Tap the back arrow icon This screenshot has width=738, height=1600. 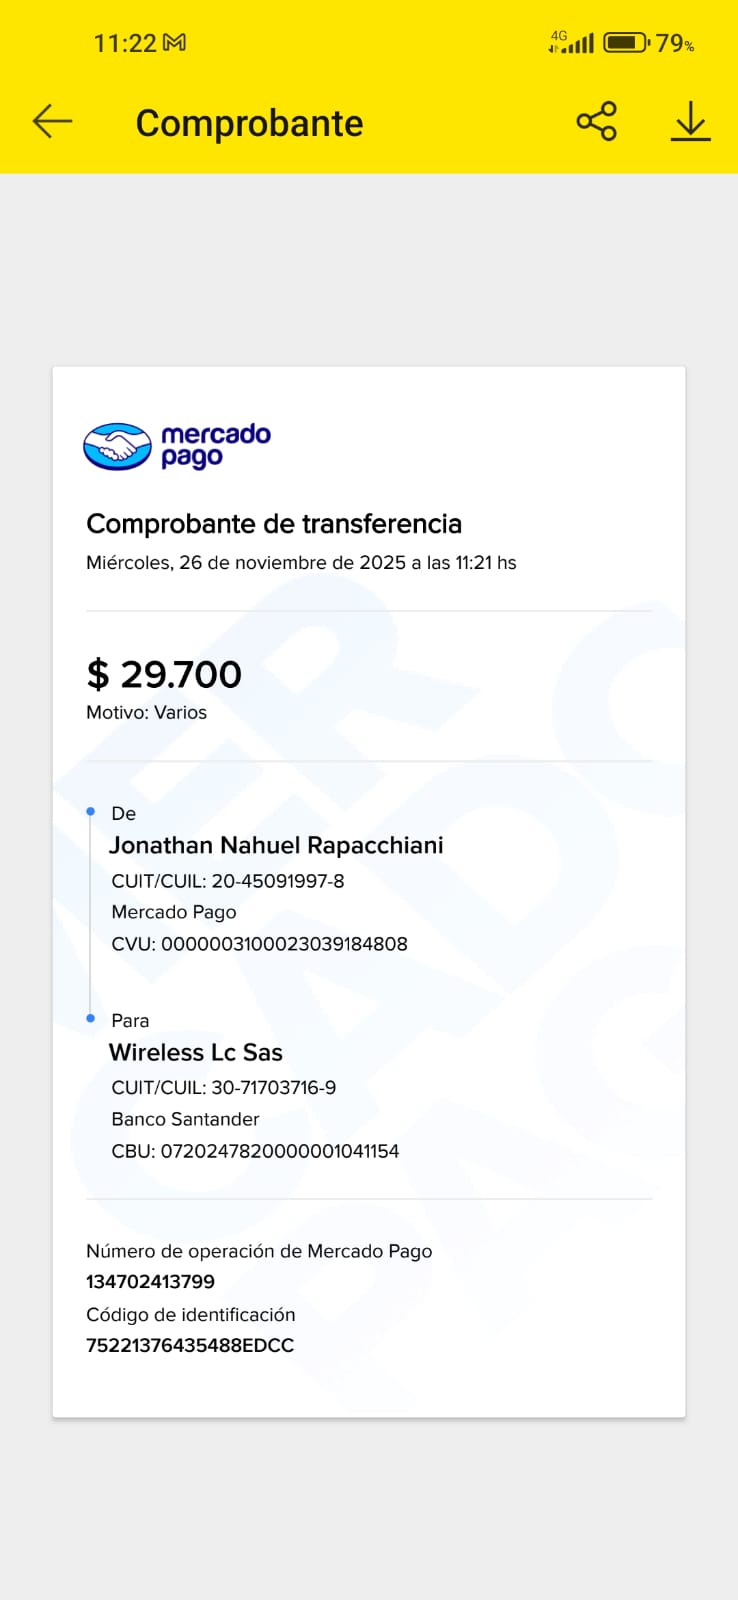click(x=53, y=122)
